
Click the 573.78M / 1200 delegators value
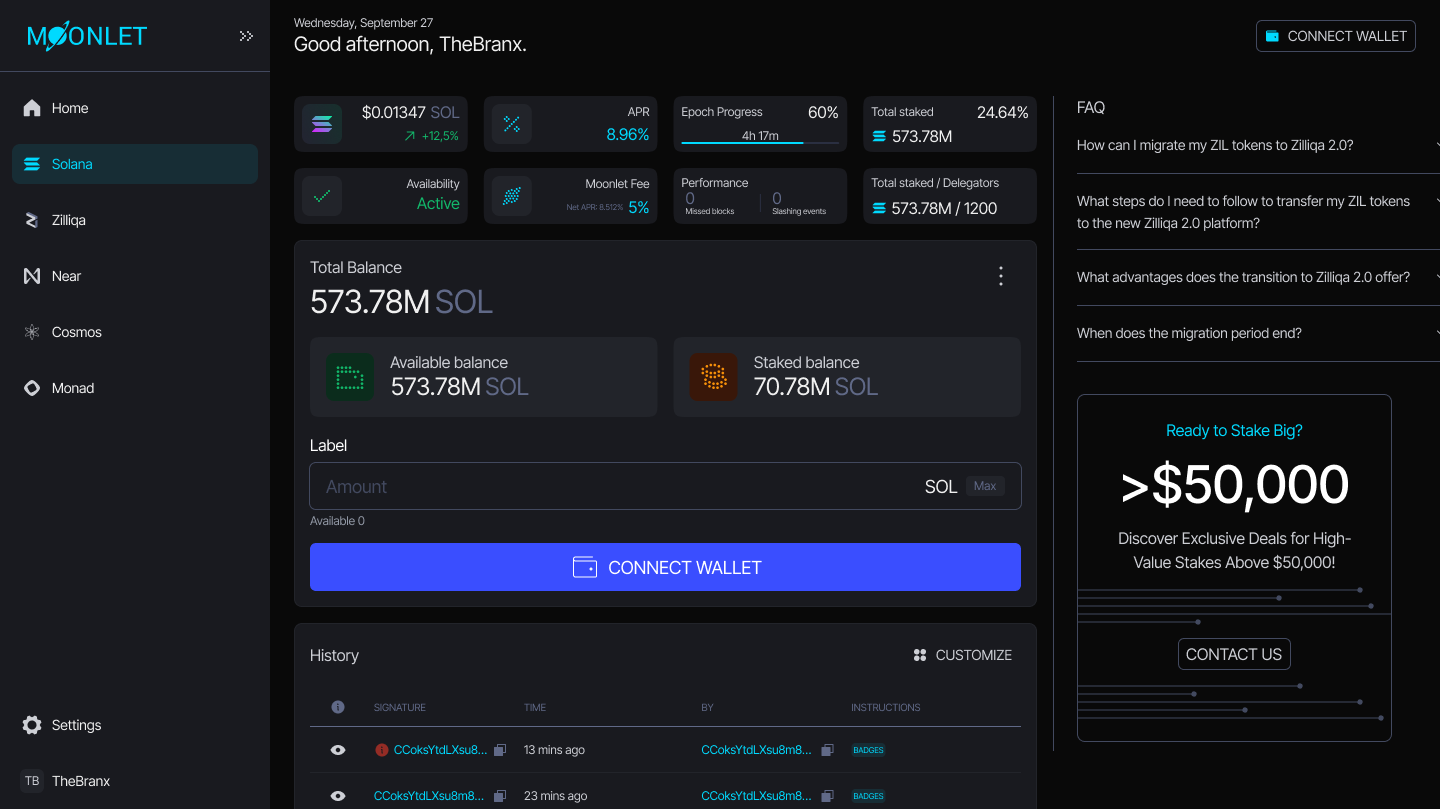click(944, 208)
